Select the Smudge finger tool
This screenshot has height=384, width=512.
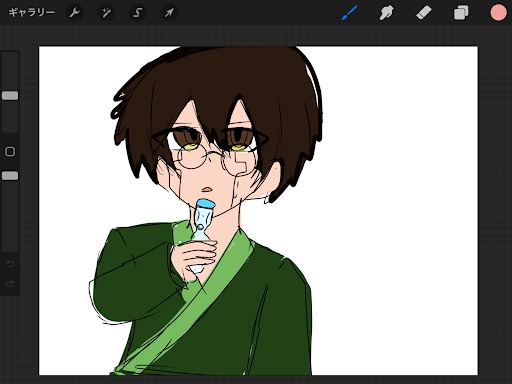(x=386, y=13)
